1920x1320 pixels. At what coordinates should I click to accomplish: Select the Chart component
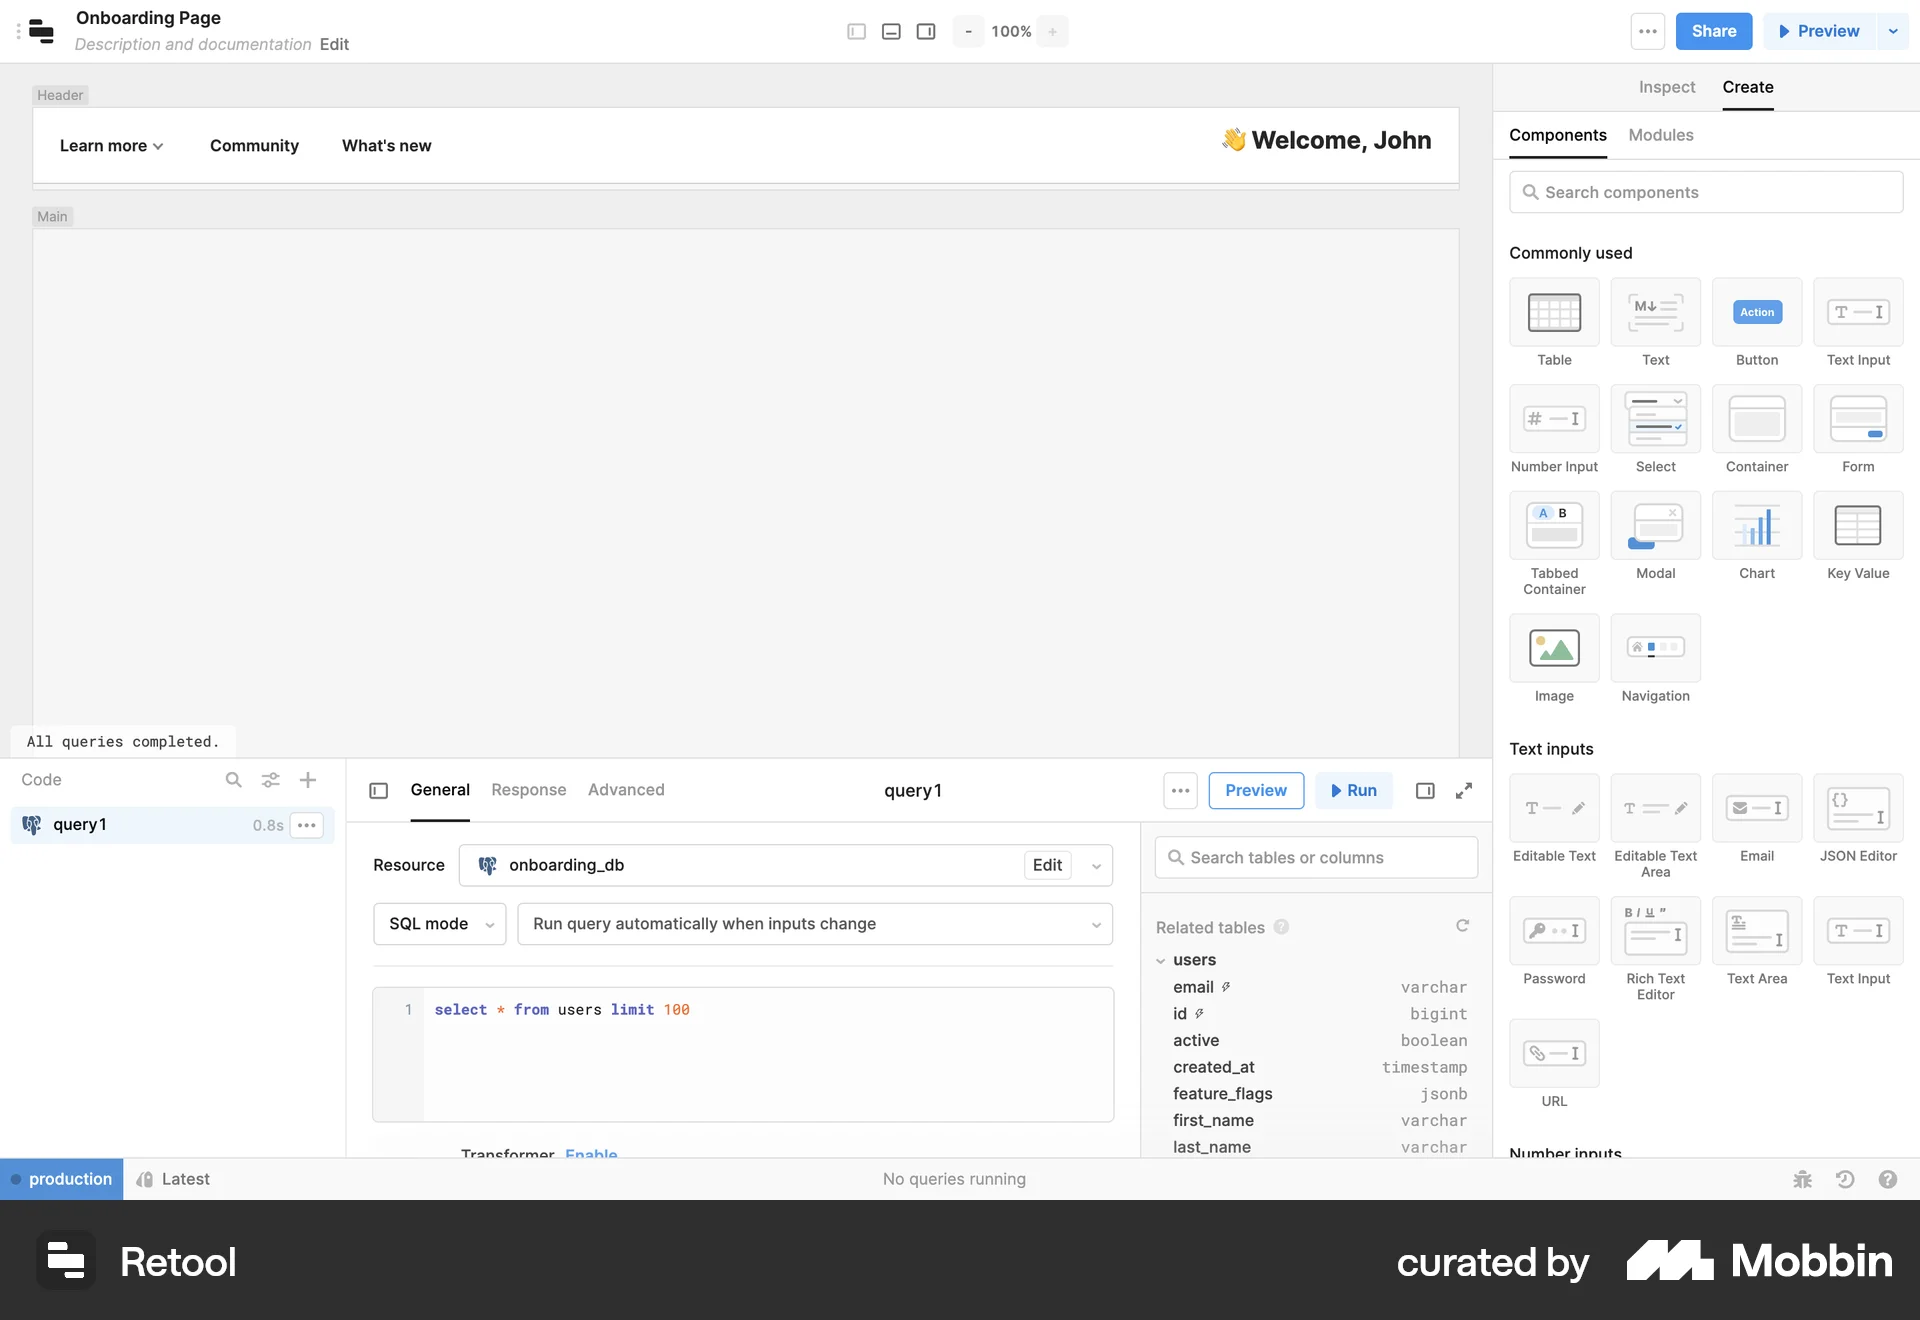pos(1757,526)
